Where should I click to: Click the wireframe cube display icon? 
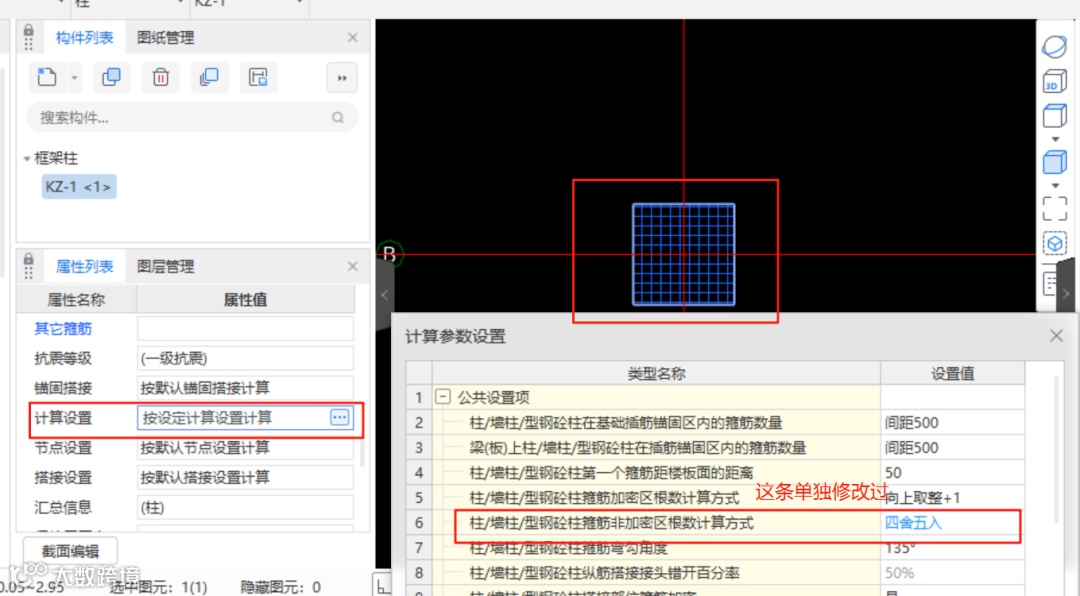(x=1055, y=116)
